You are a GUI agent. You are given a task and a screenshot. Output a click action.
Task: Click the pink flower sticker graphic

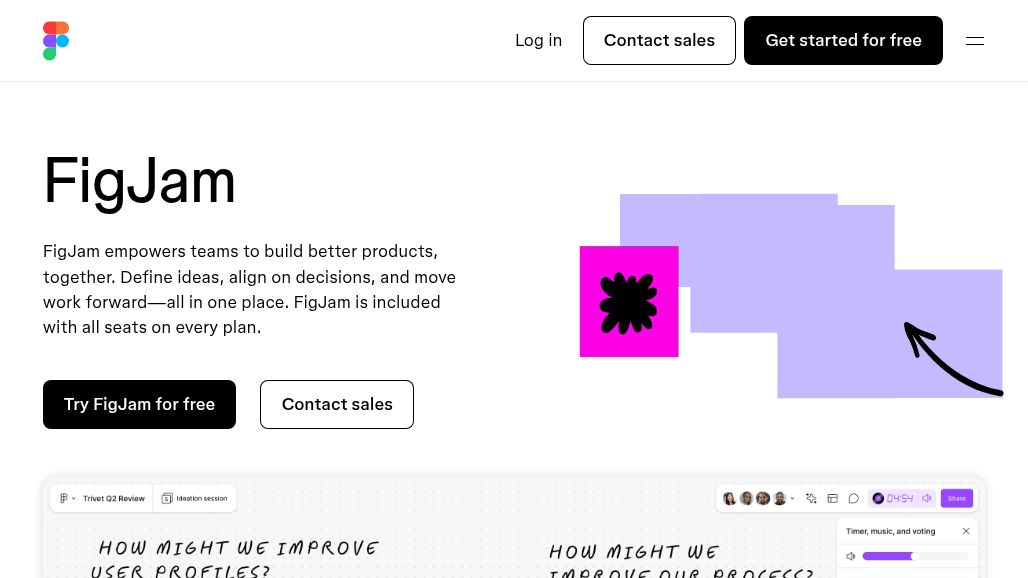[x=629, y=302]
